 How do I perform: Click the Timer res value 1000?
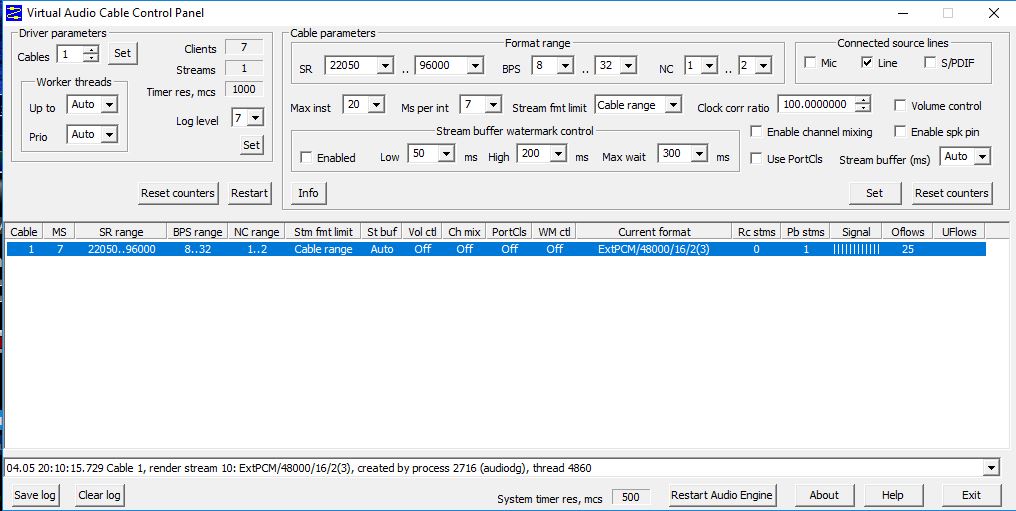coord(244,89)
